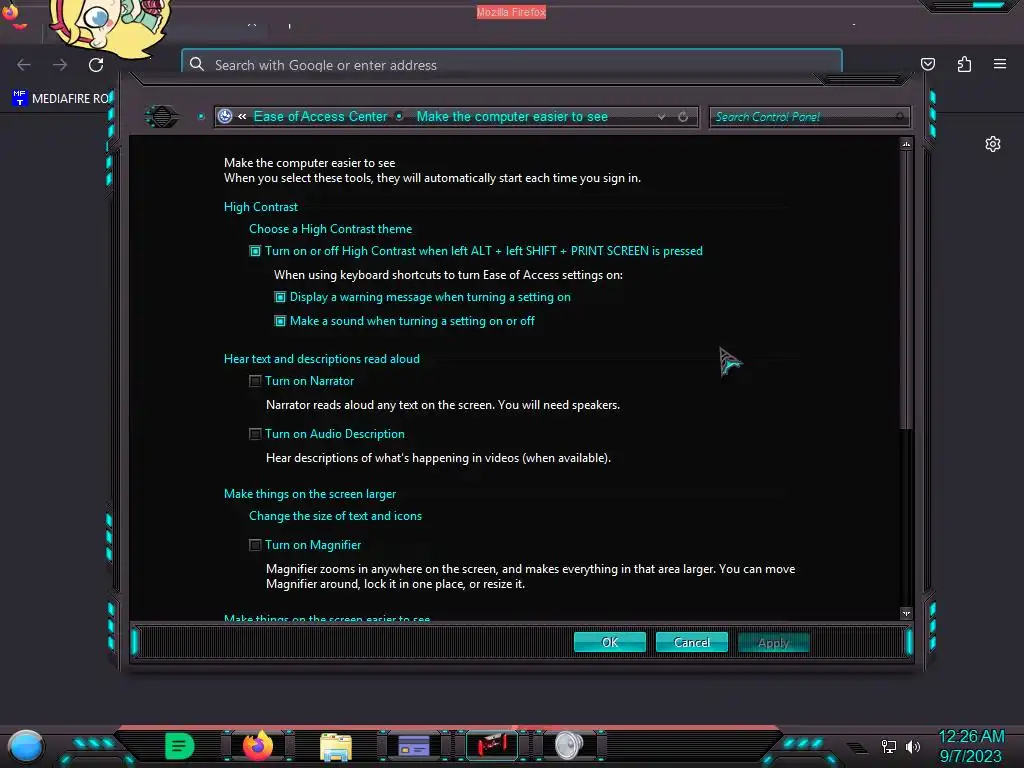
Task: Uncheck Make a sound when turning setting checkbox
Action: (280, 321)
